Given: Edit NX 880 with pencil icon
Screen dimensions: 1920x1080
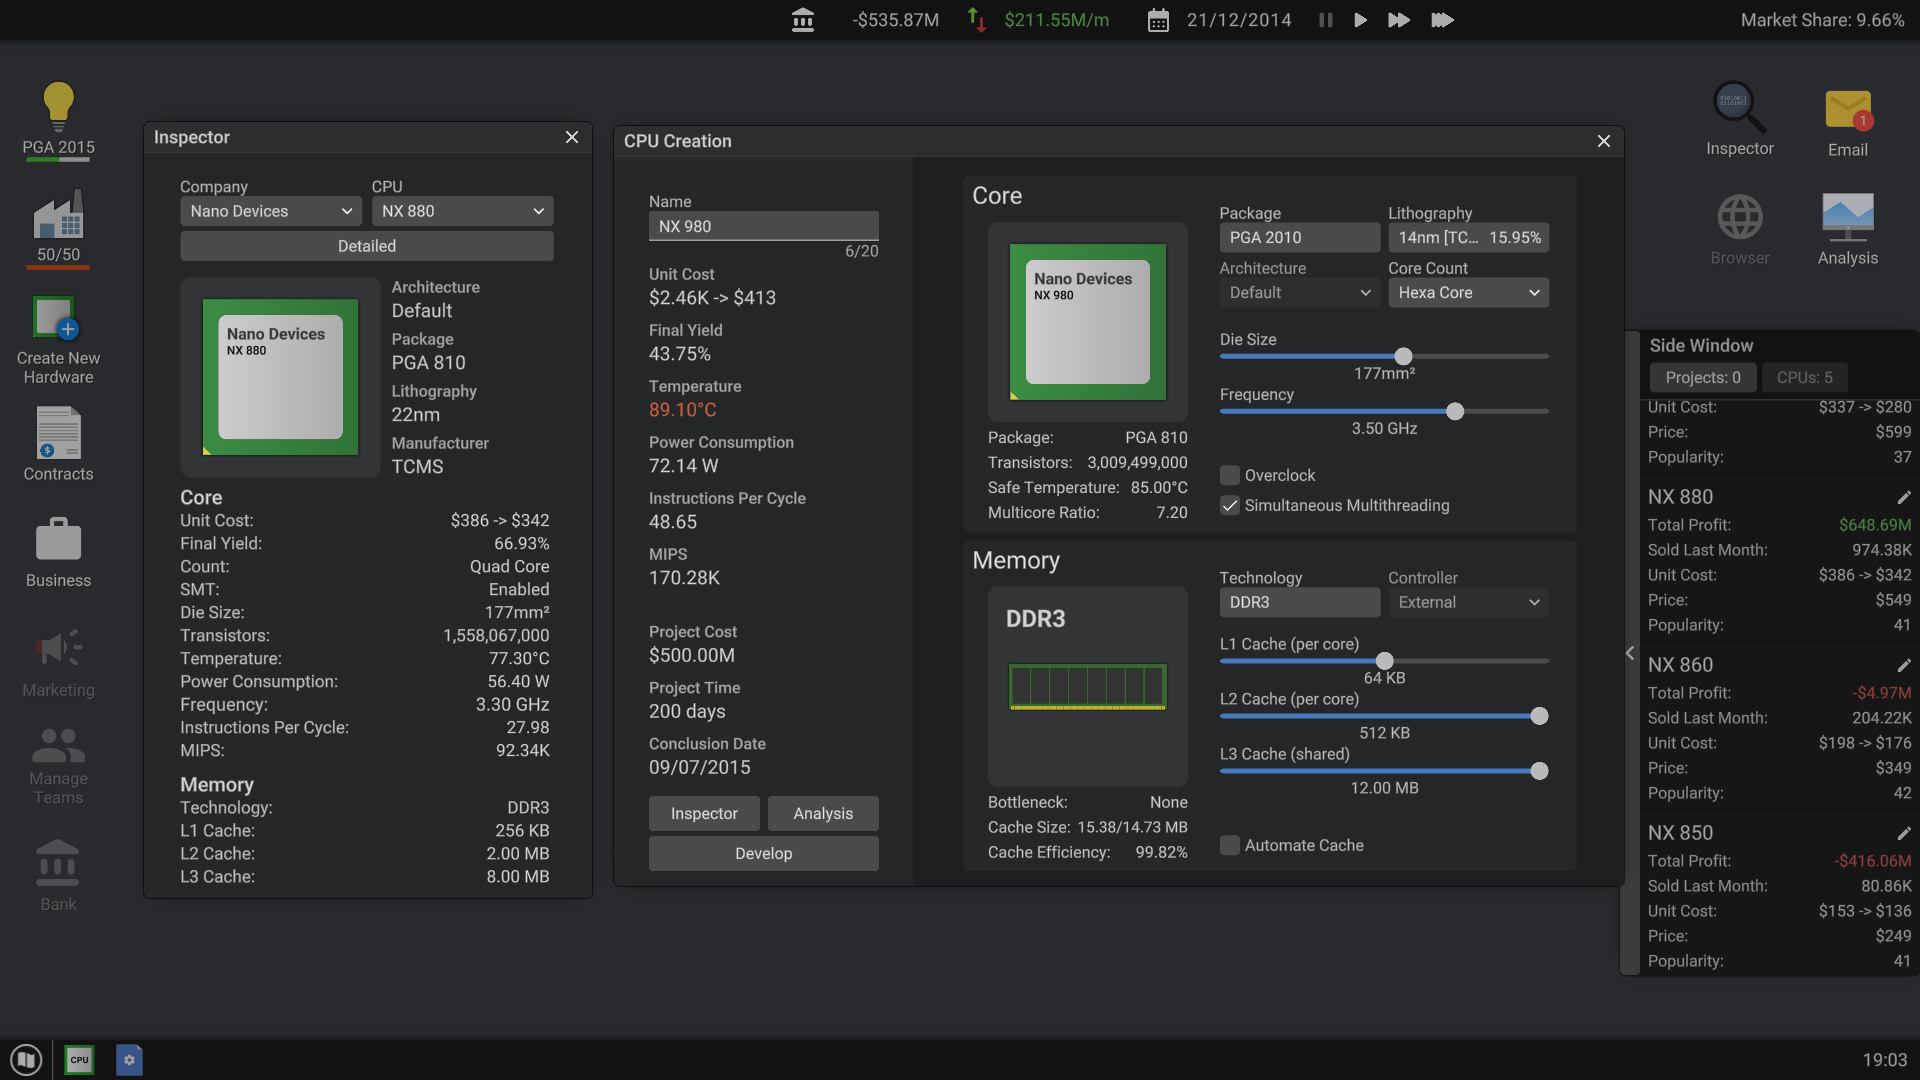Looking at the screenshot, I should tap(1903, 497).
